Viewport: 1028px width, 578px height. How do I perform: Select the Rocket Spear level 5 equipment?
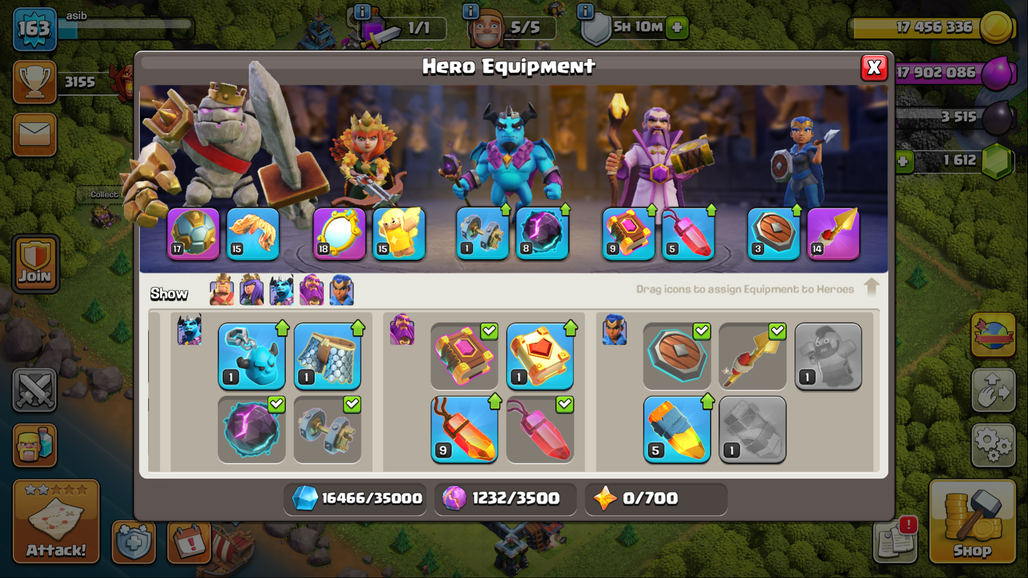(677, 430)
